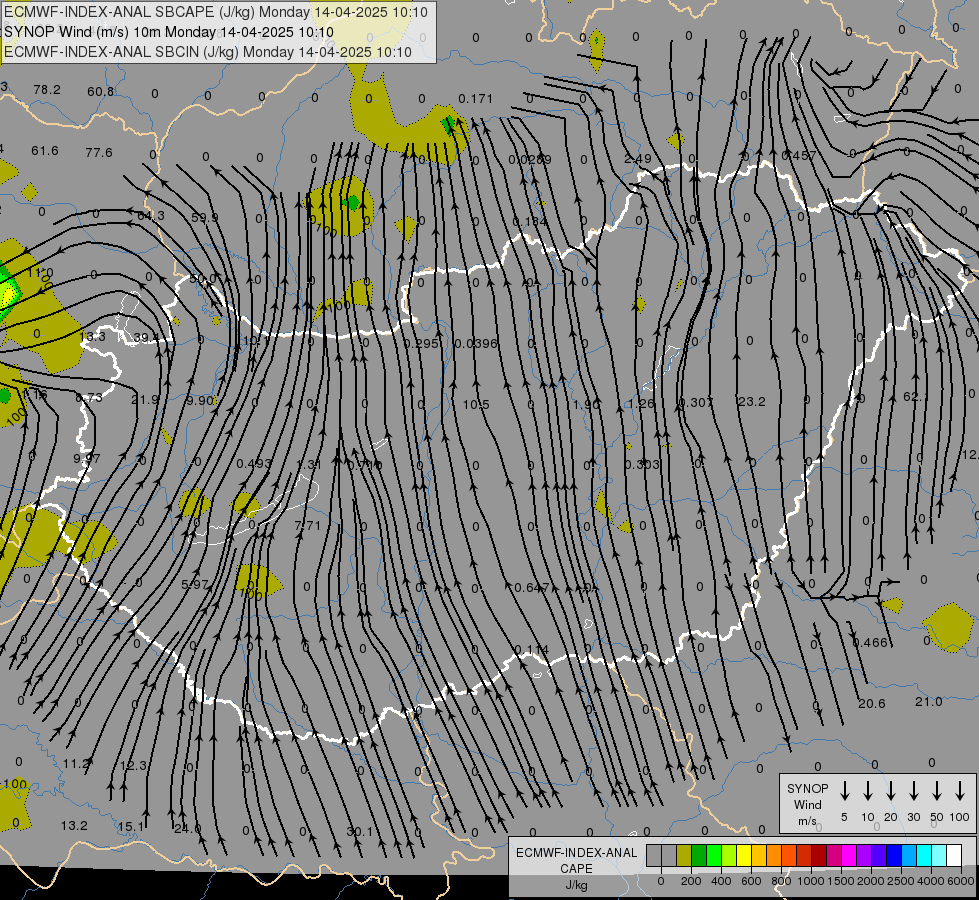Click the 800 tick label on CAPE scale
979x900 pixels.
pos(781,881)
